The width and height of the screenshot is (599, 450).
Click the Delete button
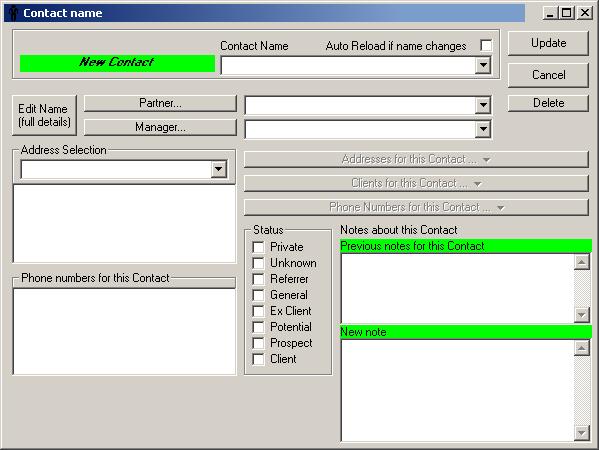[548, 103]
